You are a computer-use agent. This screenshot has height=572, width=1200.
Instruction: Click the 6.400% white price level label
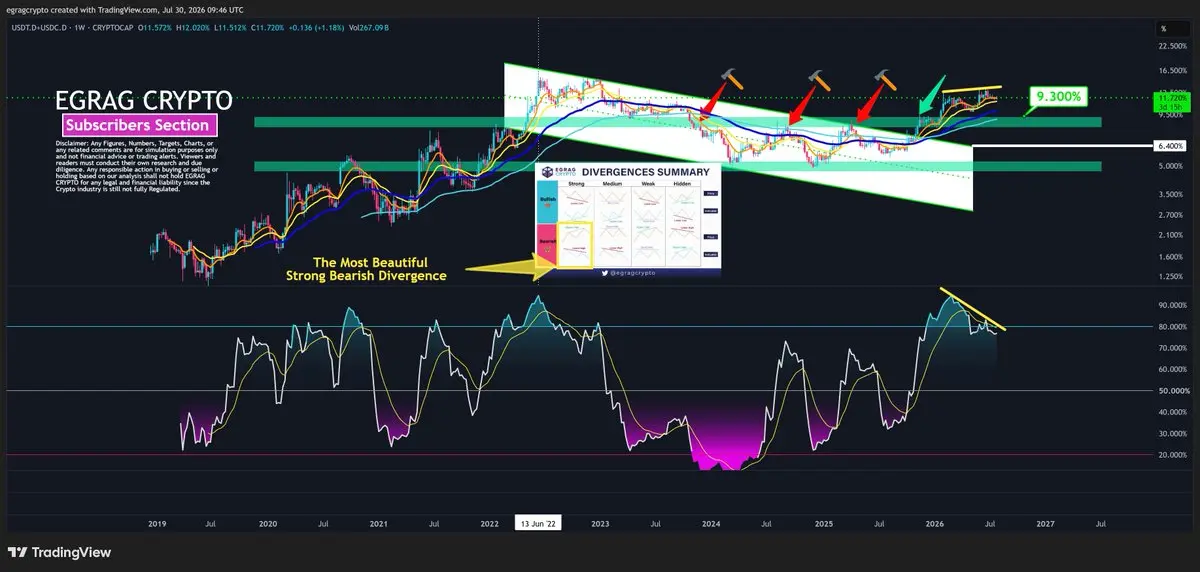pos(1170,146)
